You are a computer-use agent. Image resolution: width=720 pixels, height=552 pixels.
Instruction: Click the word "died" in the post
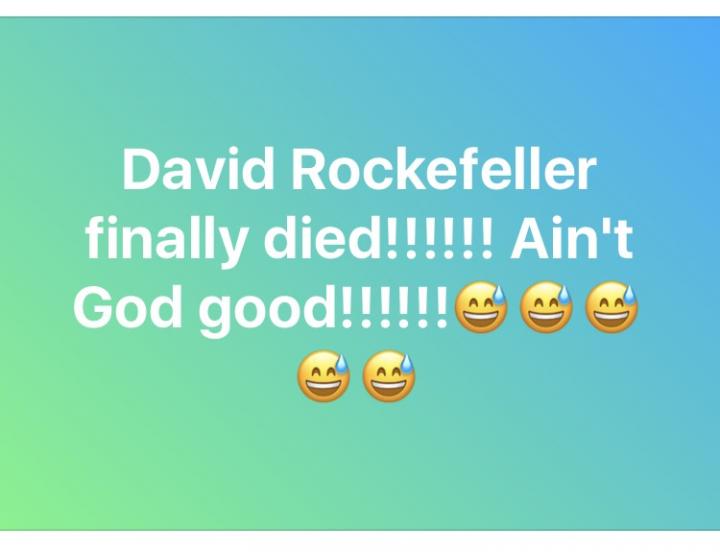pos(324,238)
